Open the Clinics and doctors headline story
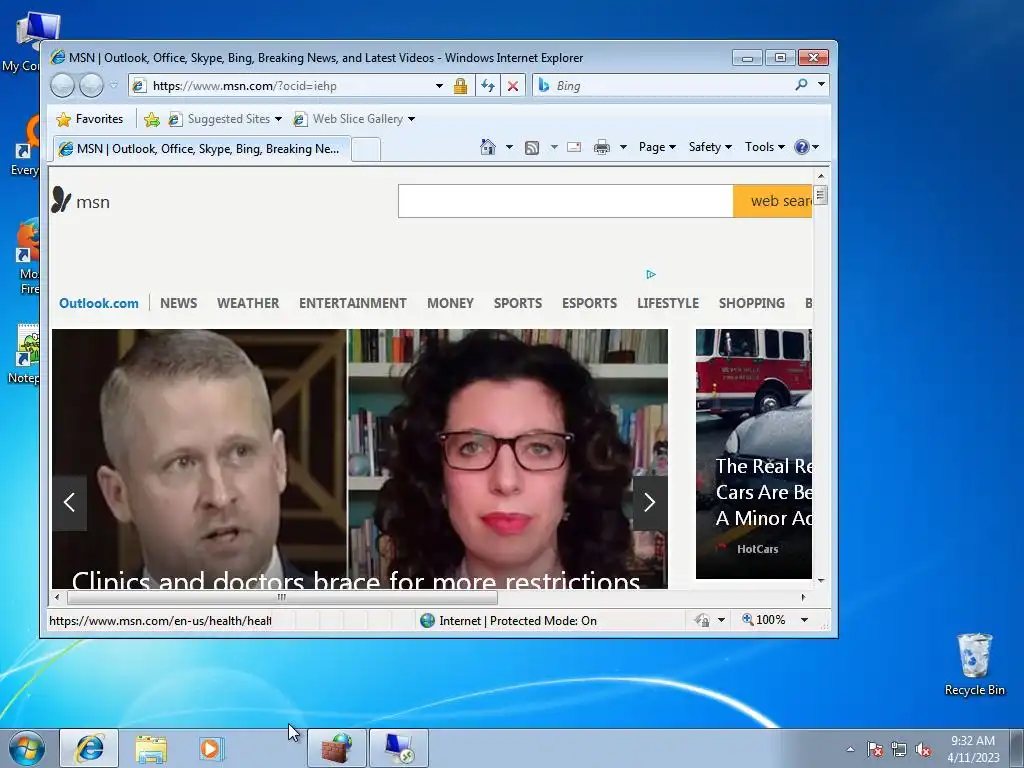Image resolution: width=1024 pixels, height=768 pixels. tap(356, 580)
